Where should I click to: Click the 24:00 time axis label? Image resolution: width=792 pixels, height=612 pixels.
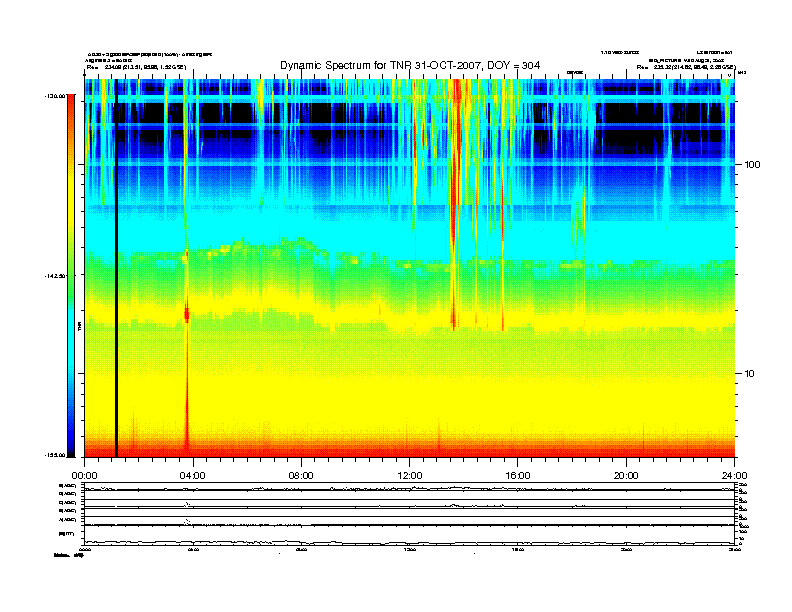(735, 476)
